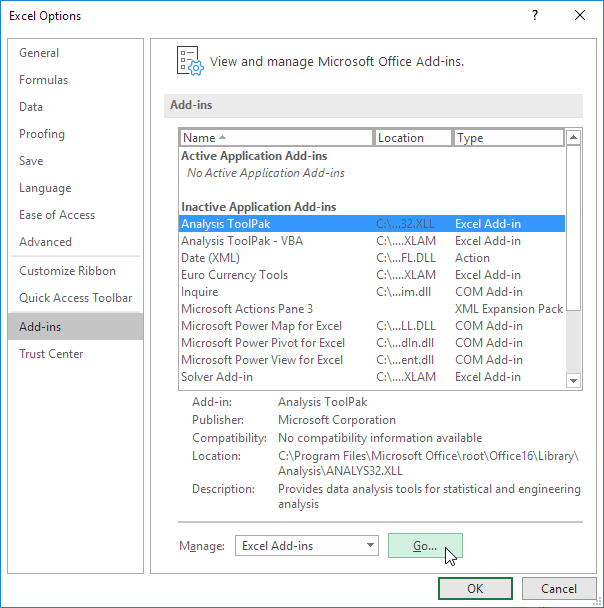Go to the Proofing settings
The image size is (604, 608).
tap(42, 134)
